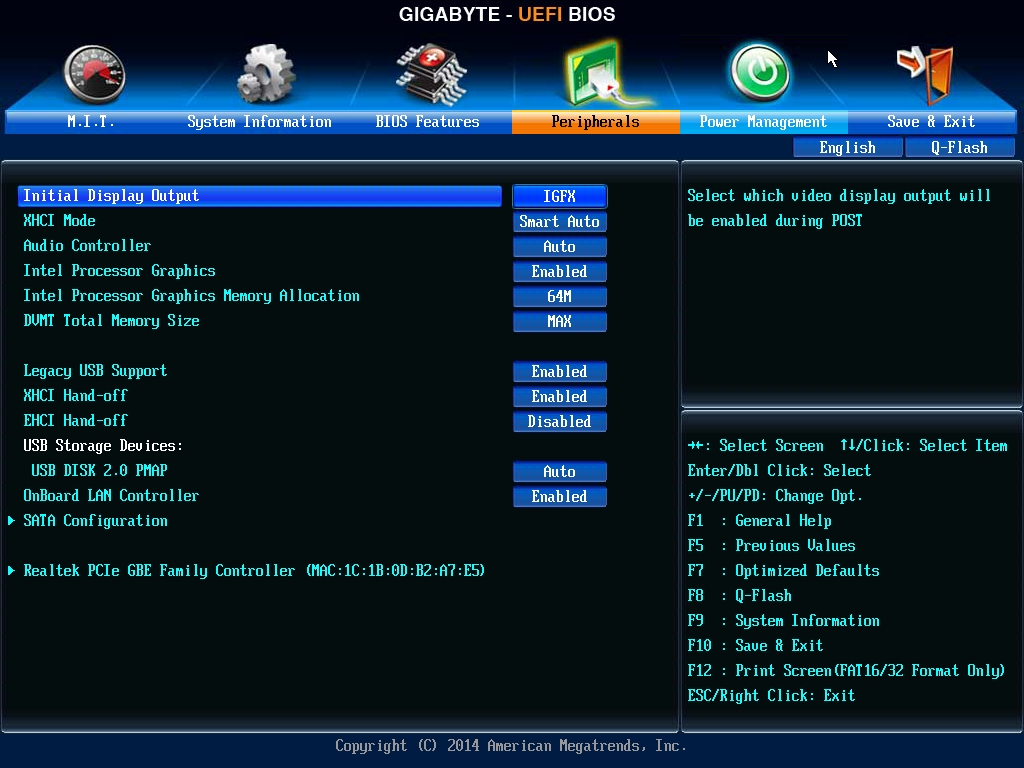Select the Audio Controller setting label
Screen dimensions: 1024x768
87,246
